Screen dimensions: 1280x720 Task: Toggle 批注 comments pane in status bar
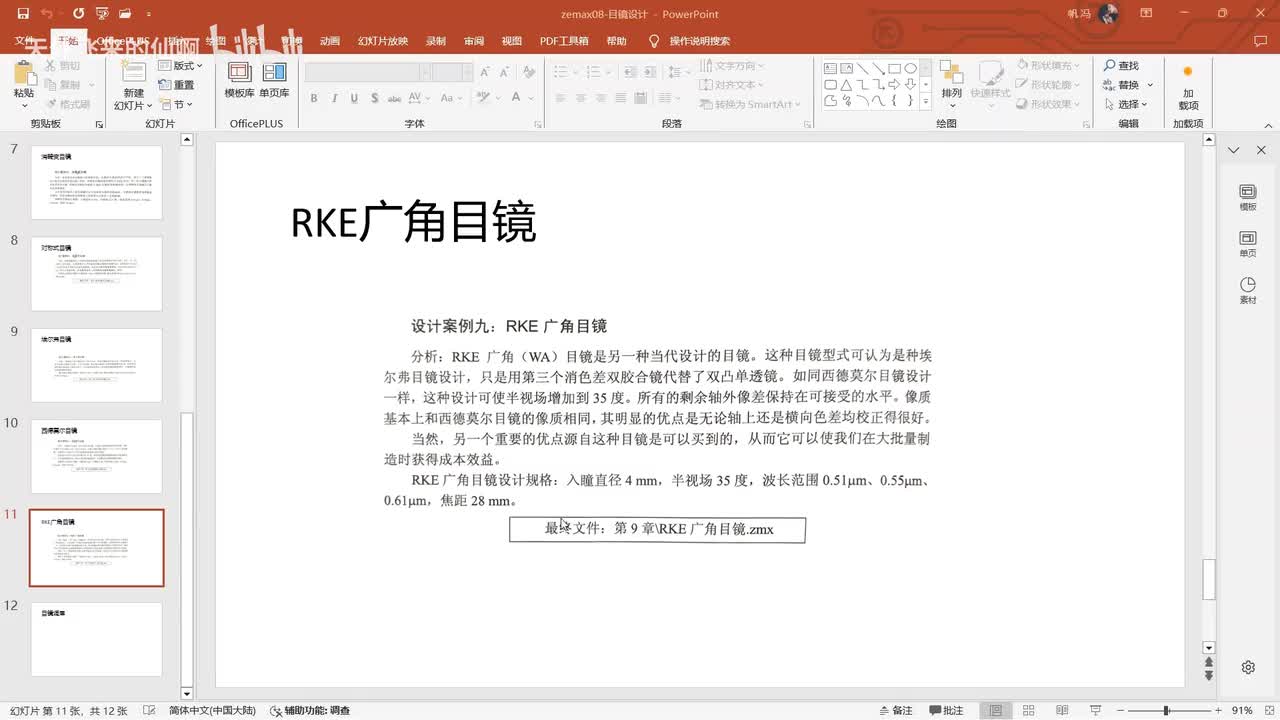pos(946,710)
